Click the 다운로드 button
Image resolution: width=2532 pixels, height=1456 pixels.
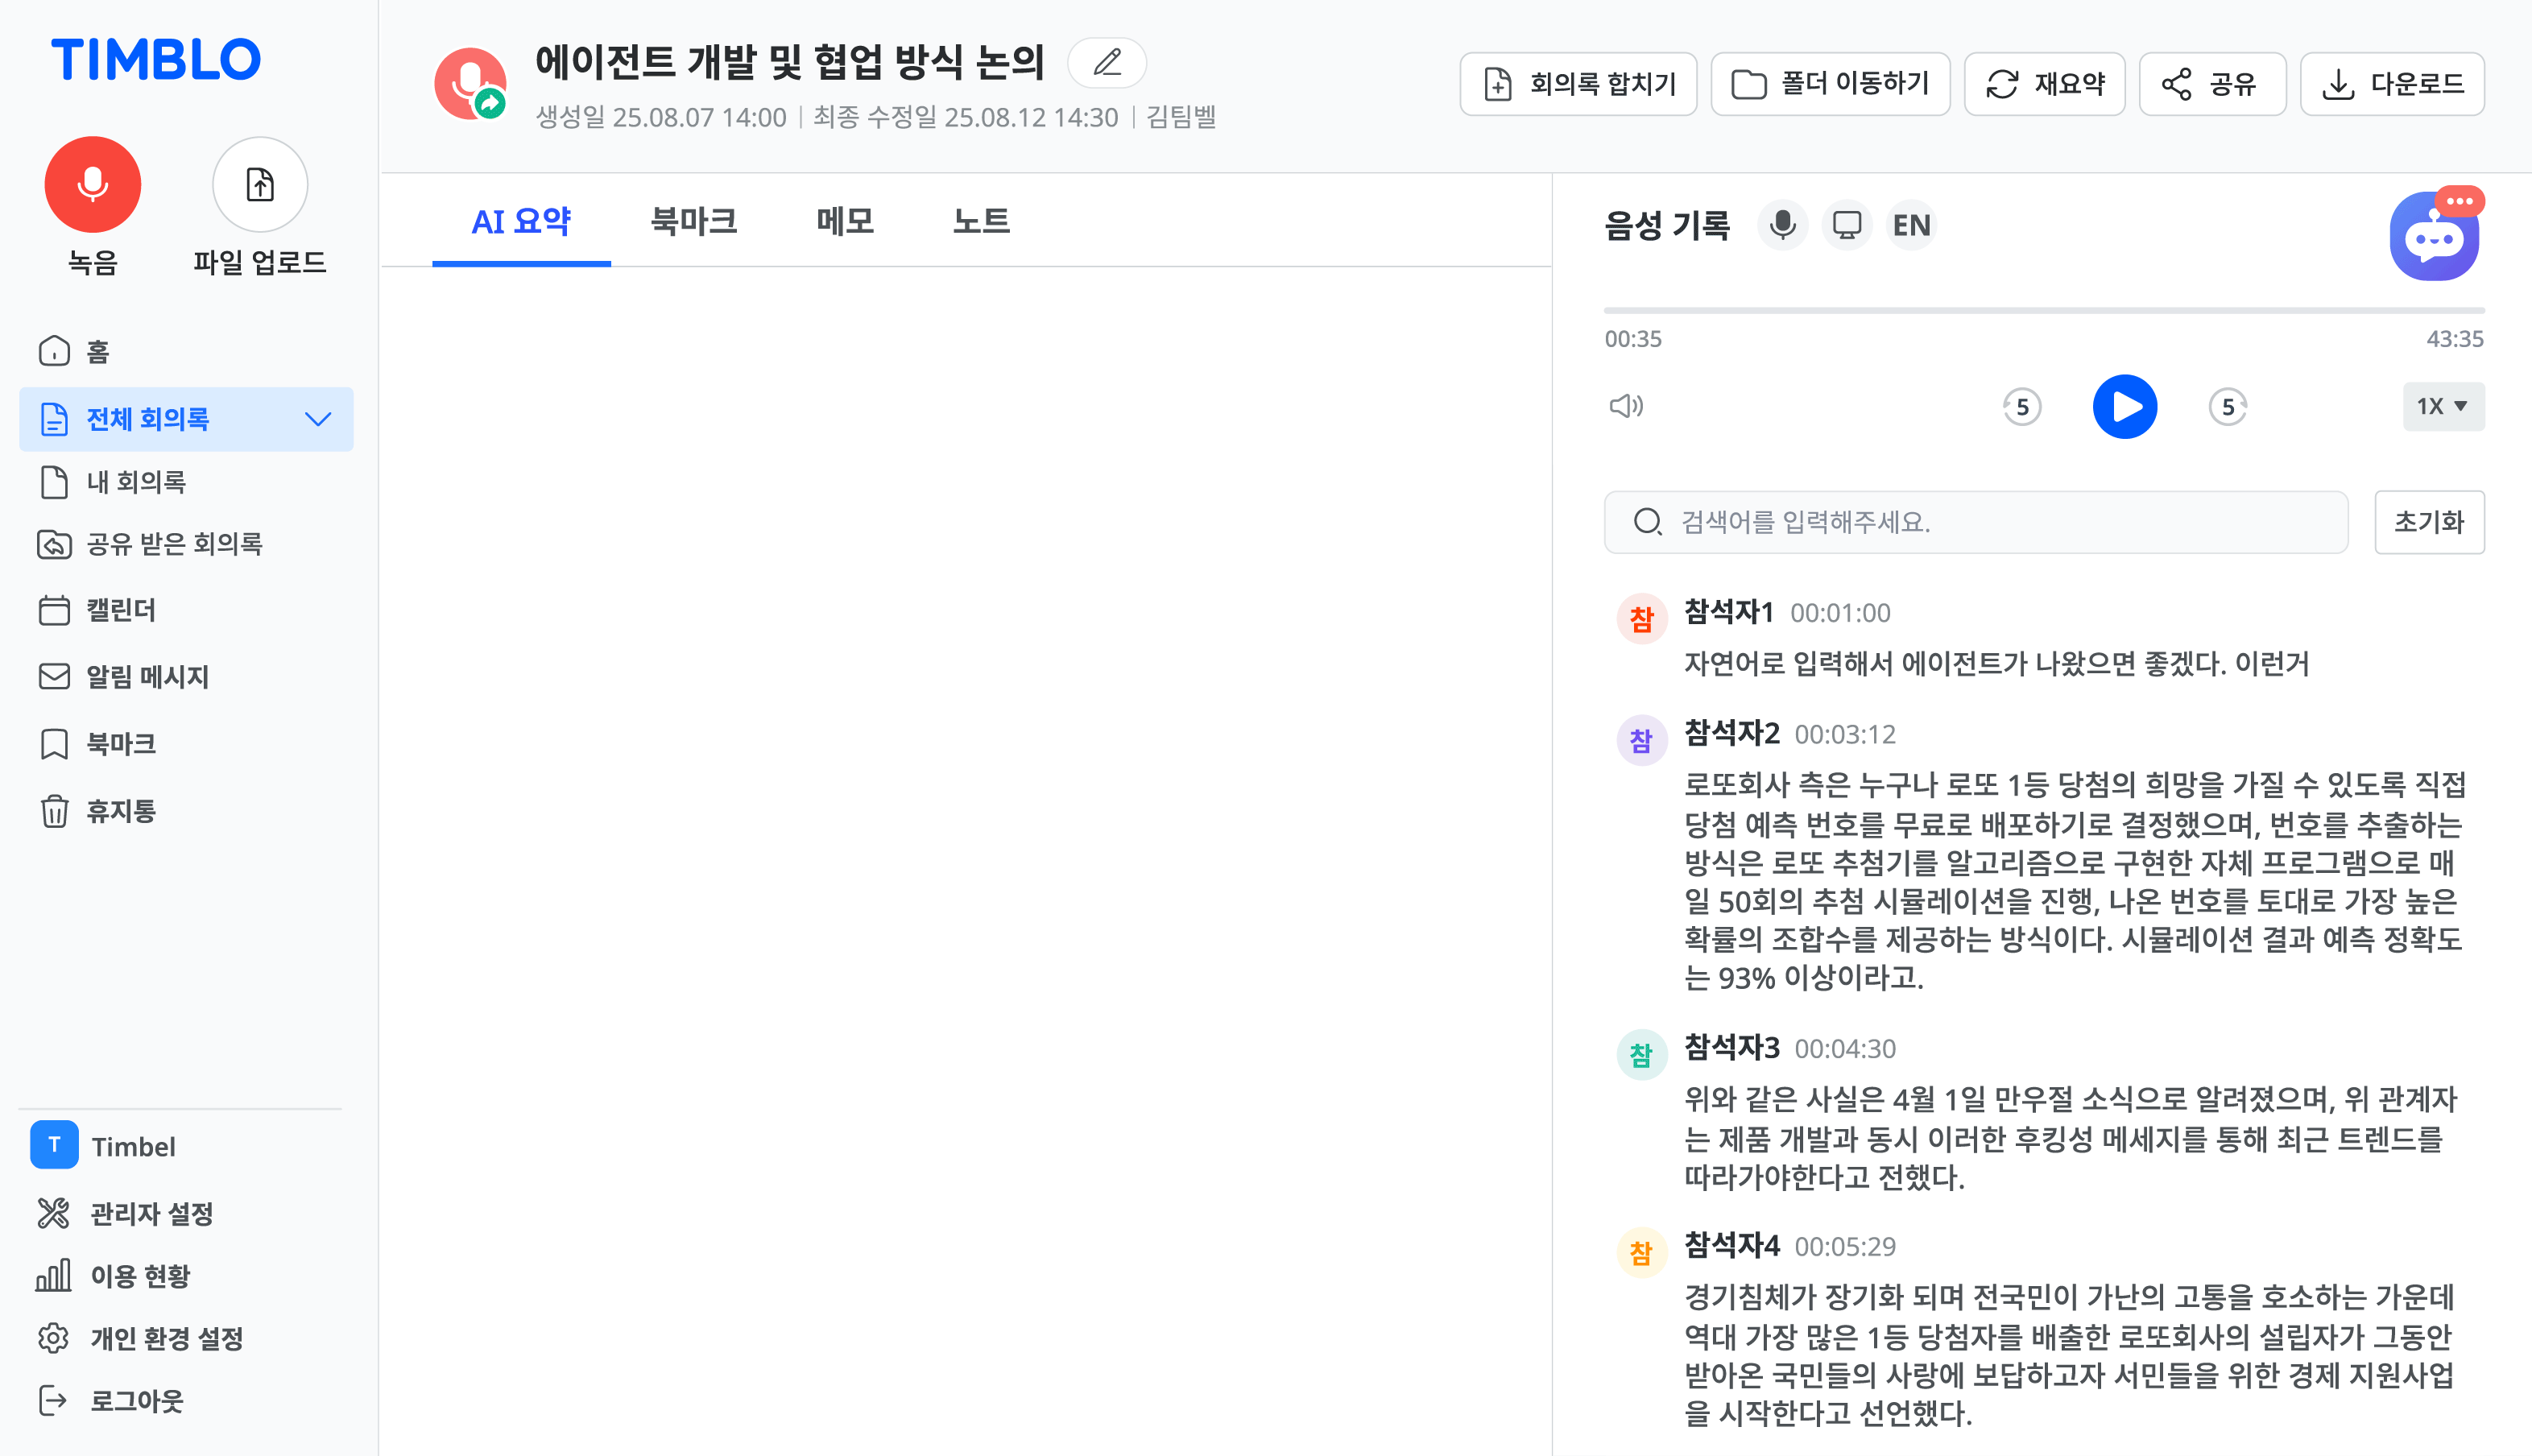point(2392,84)
